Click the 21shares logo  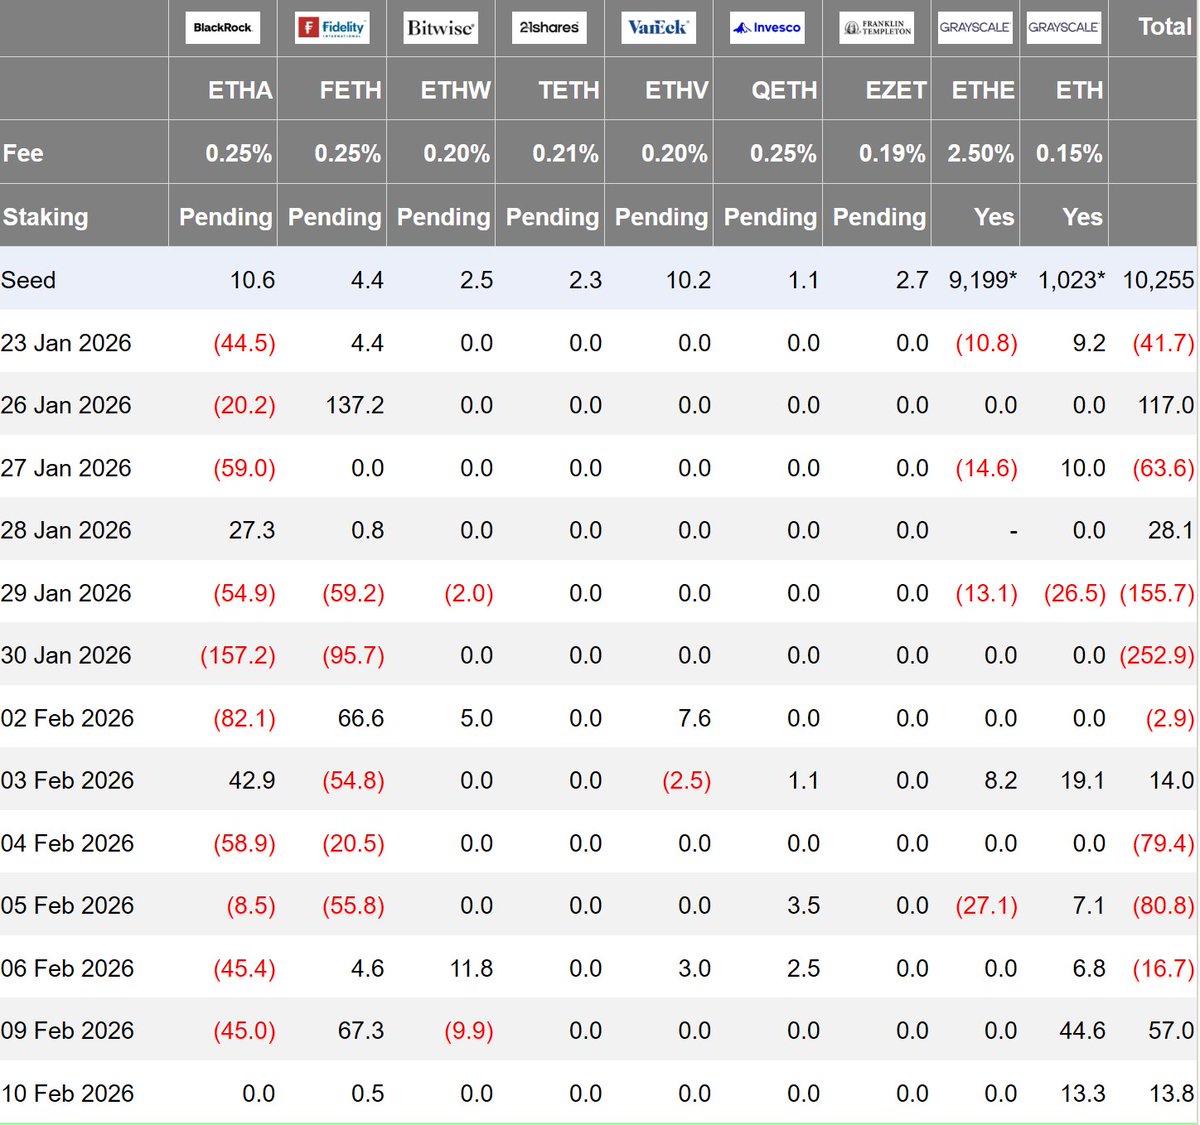[x=549, y=28]
